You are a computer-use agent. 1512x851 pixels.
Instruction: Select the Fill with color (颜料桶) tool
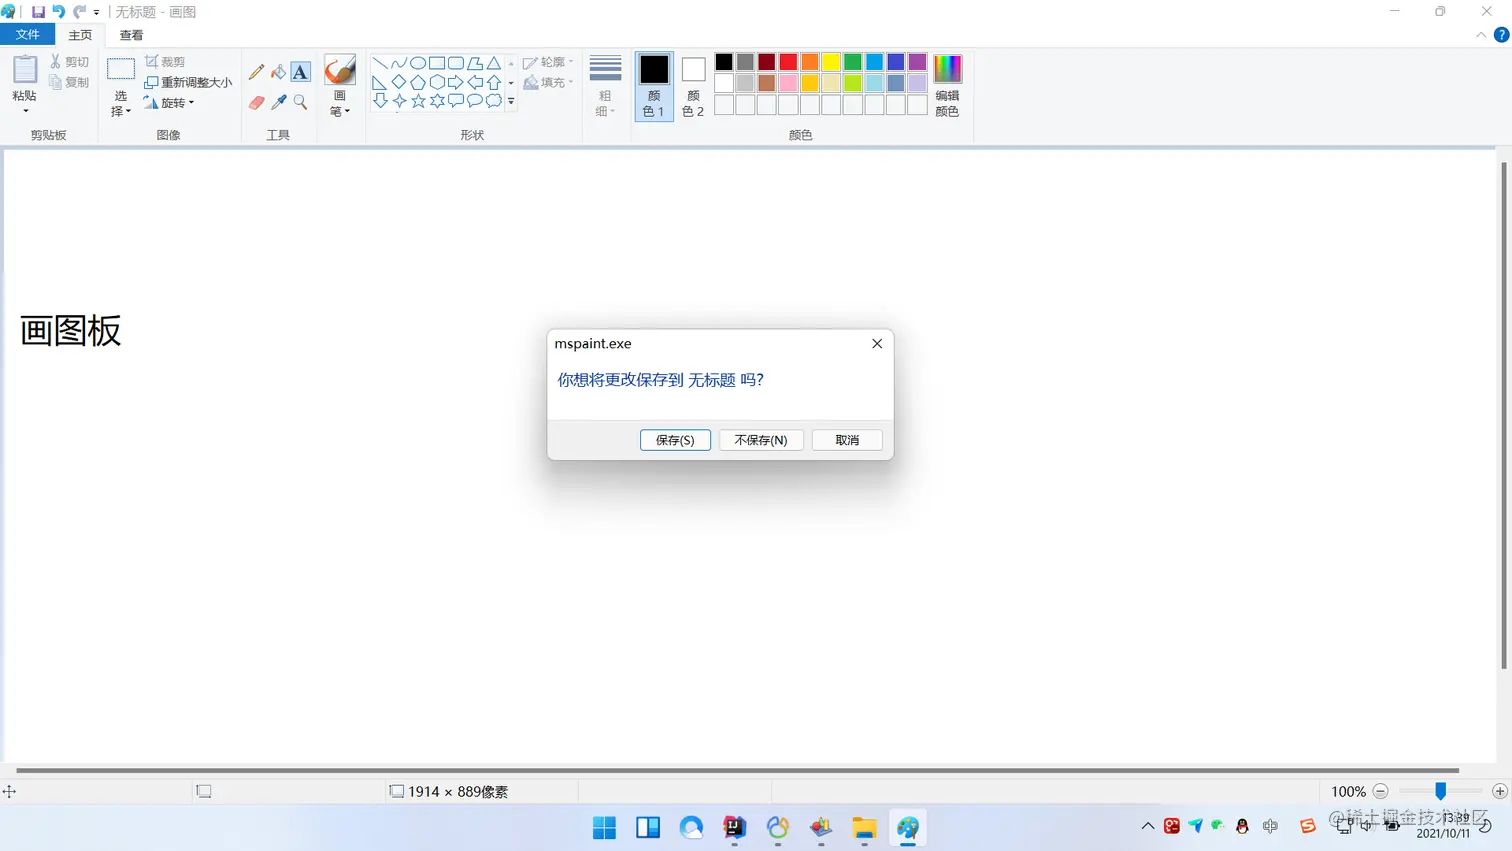point(278,72)
